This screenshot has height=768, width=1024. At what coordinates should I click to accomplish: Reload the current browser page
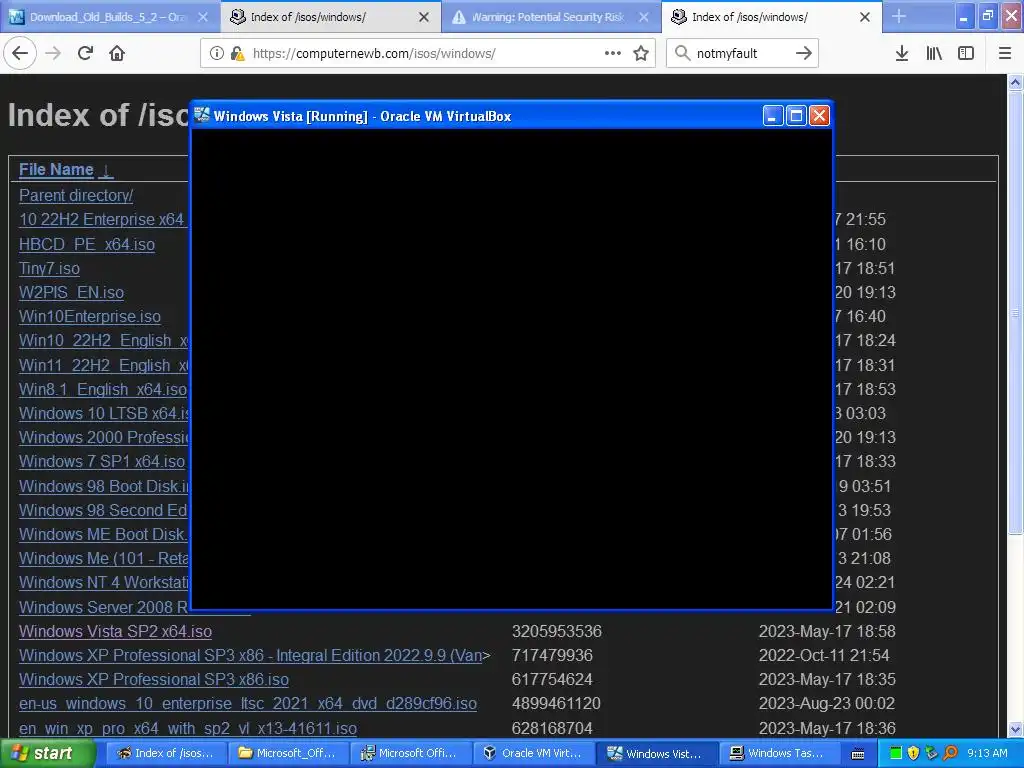(85, 53)
